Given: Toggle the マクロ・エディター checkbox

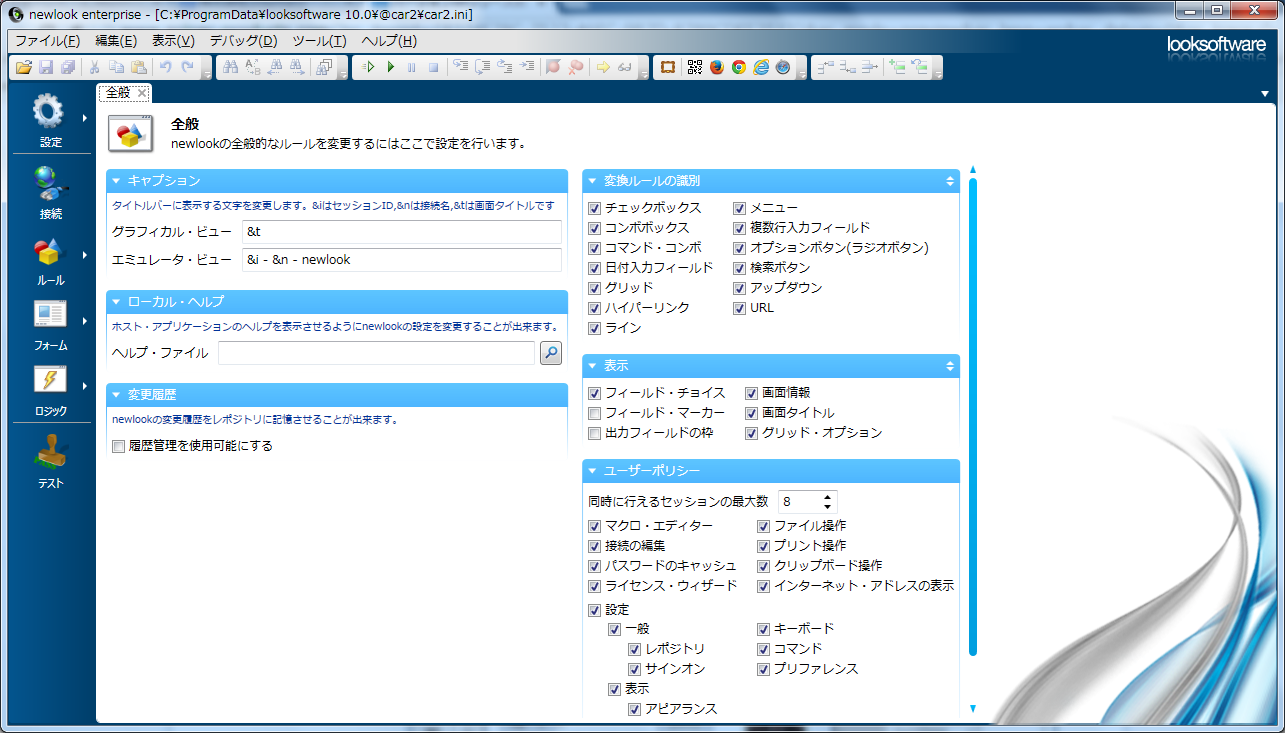Looking at the screenshot, I should tap(595, 526).
